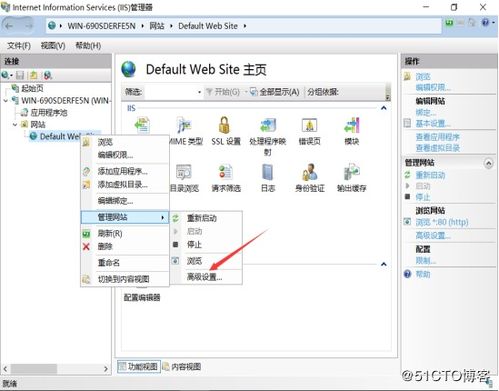Switch to the 内容视图 tab

(x=182, y=367)
